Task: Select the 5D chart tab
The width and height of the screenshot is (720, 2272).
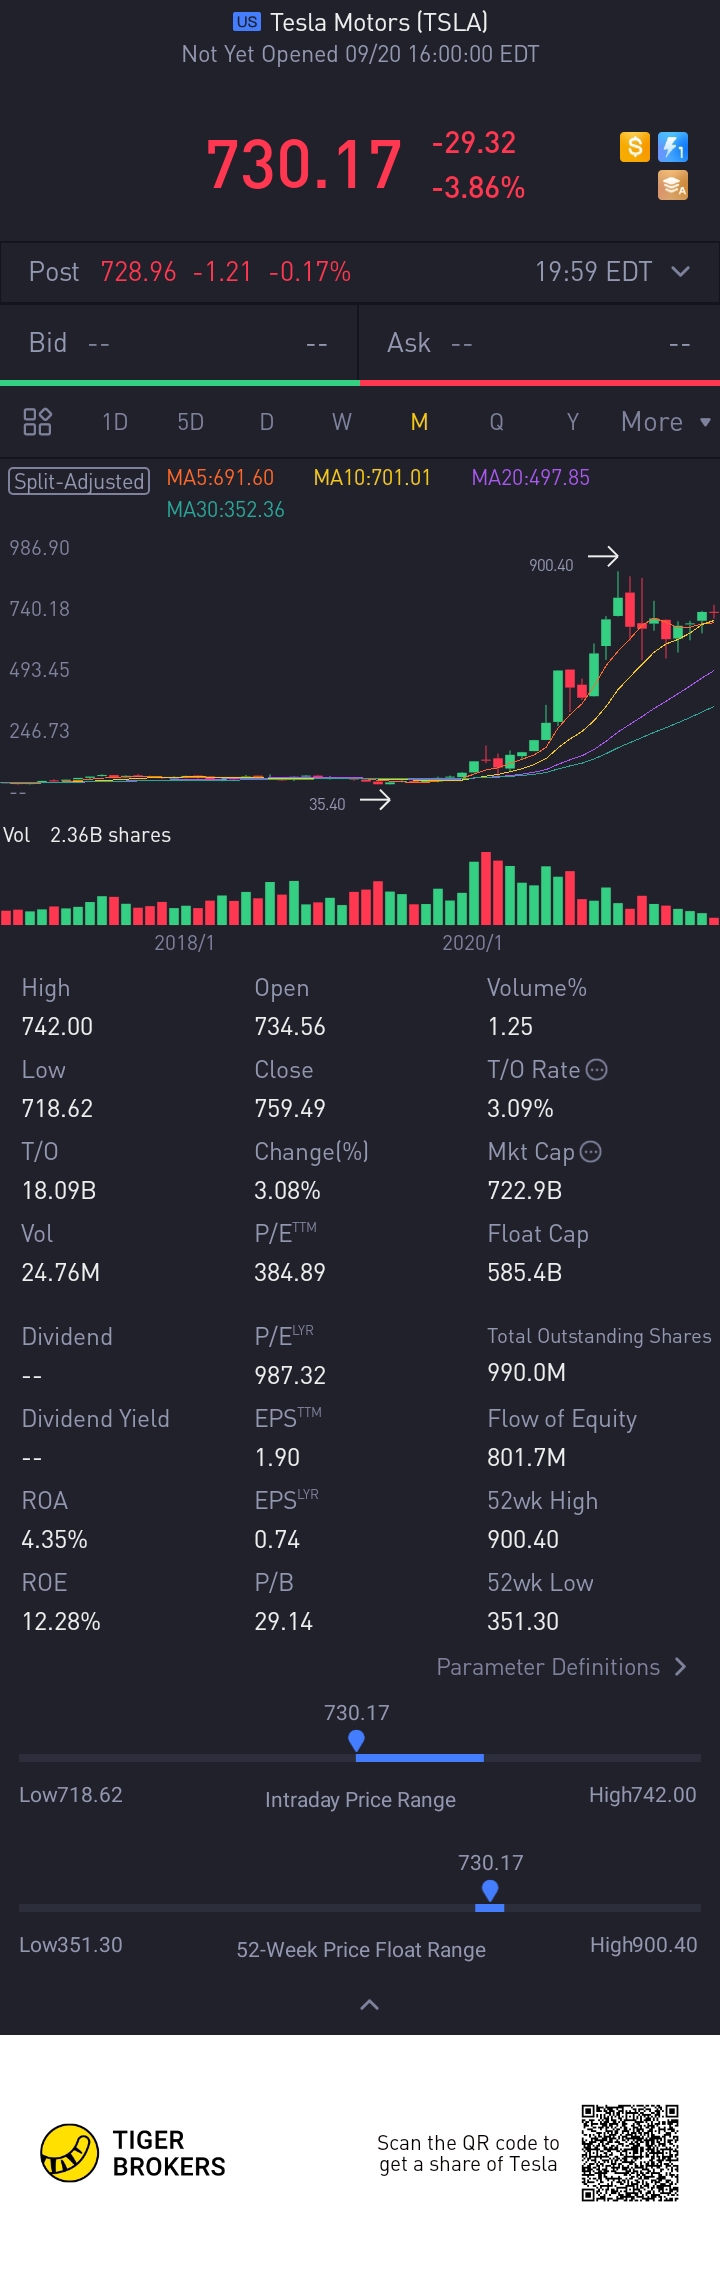Action: click(191, 422)
